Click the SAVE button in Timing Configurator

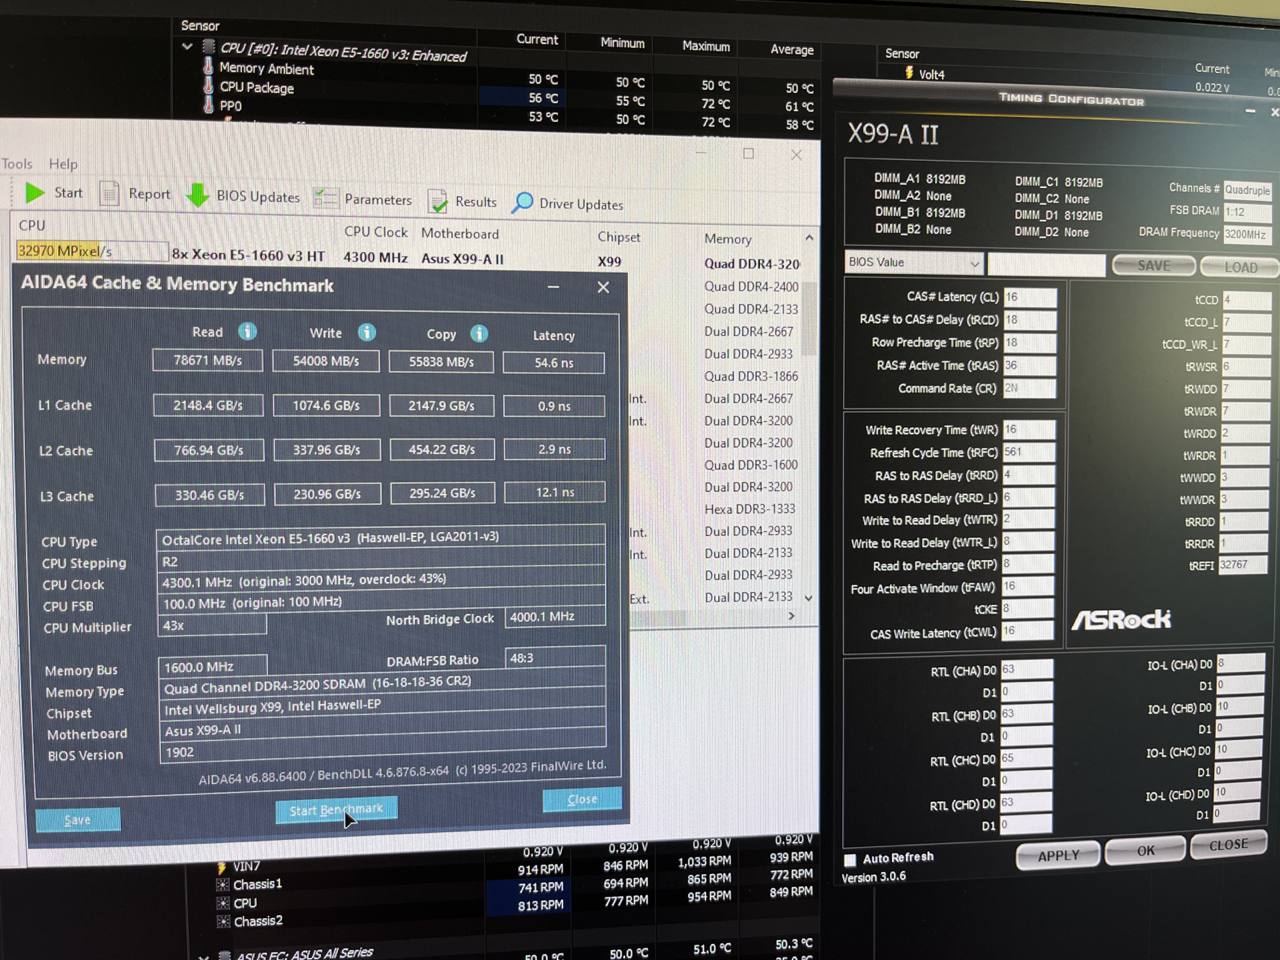[x=1153, y=265]
